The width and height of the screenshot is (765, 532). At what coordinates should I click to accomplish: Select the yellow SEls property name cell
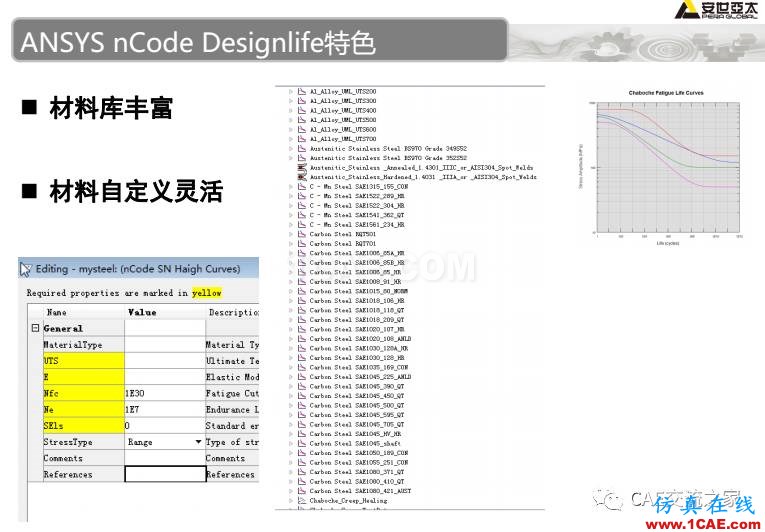[83, 426]
